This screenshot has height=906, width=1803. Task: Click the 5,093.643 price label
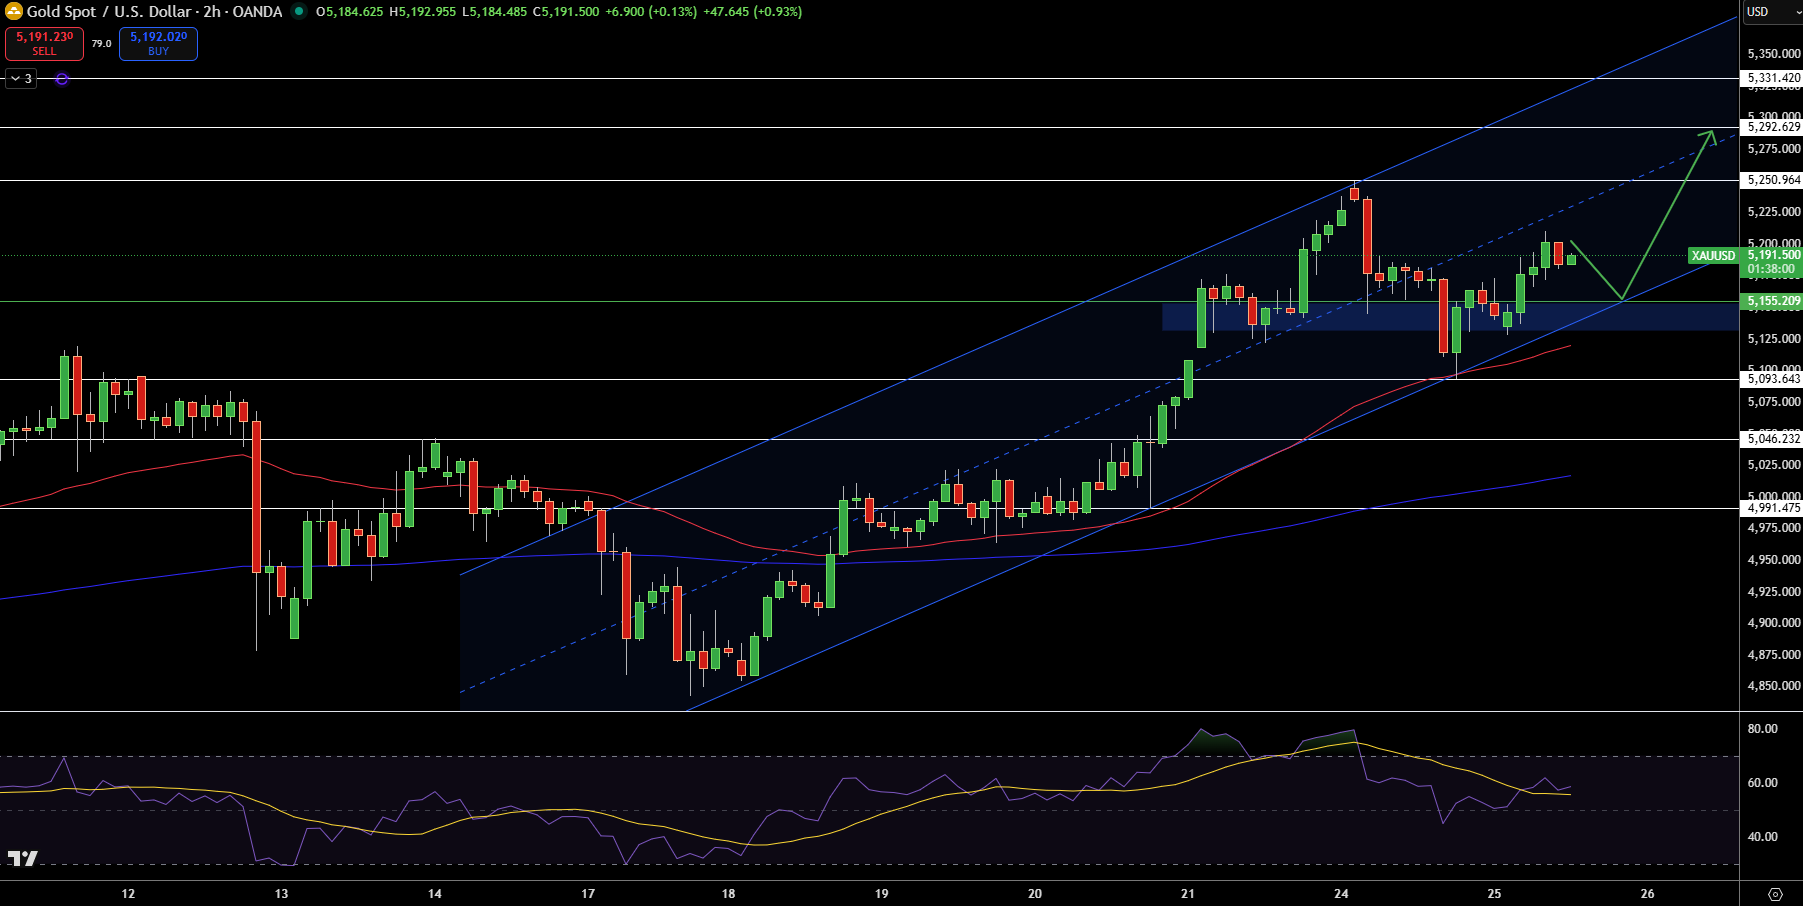point(1773,379)
